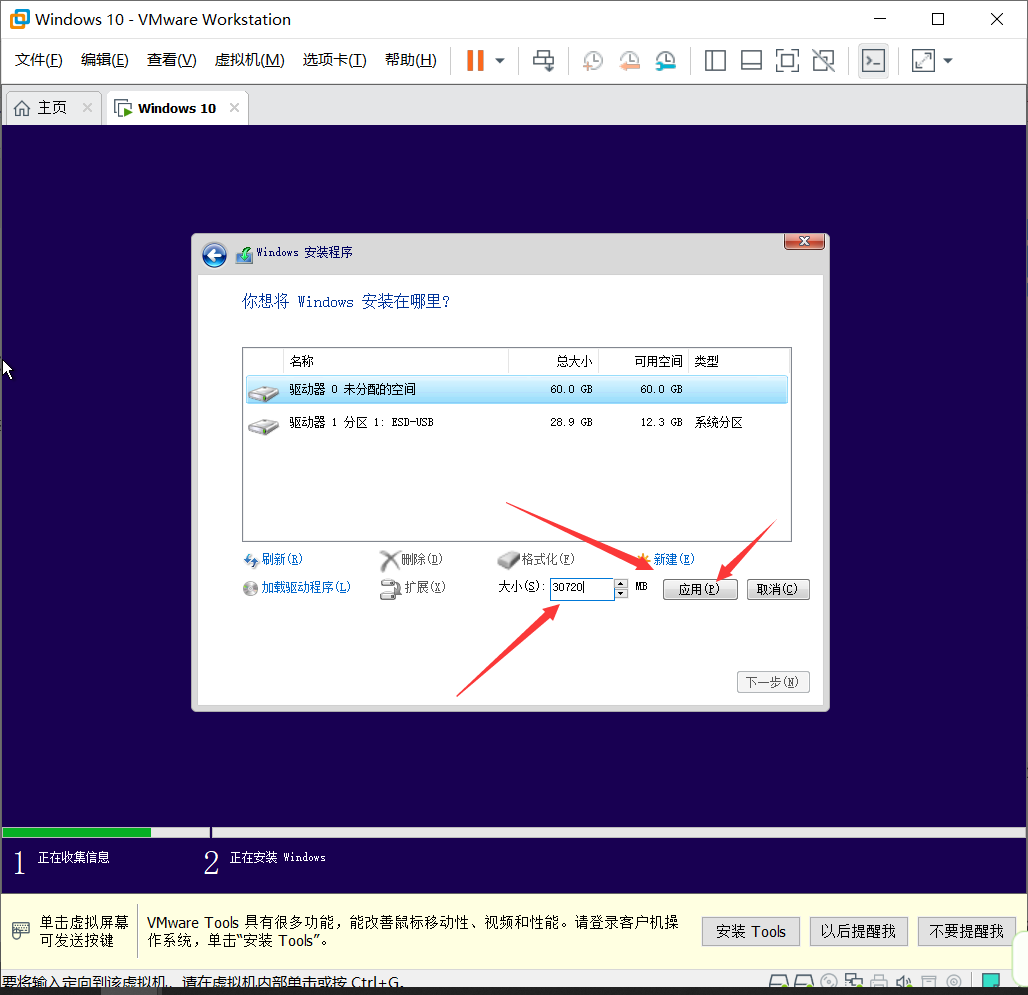Image resolution: width=1028 pixels, height=995 pixels.
Task: Click the drive icon beside 扩展
Action: click(x=391, y=589)
